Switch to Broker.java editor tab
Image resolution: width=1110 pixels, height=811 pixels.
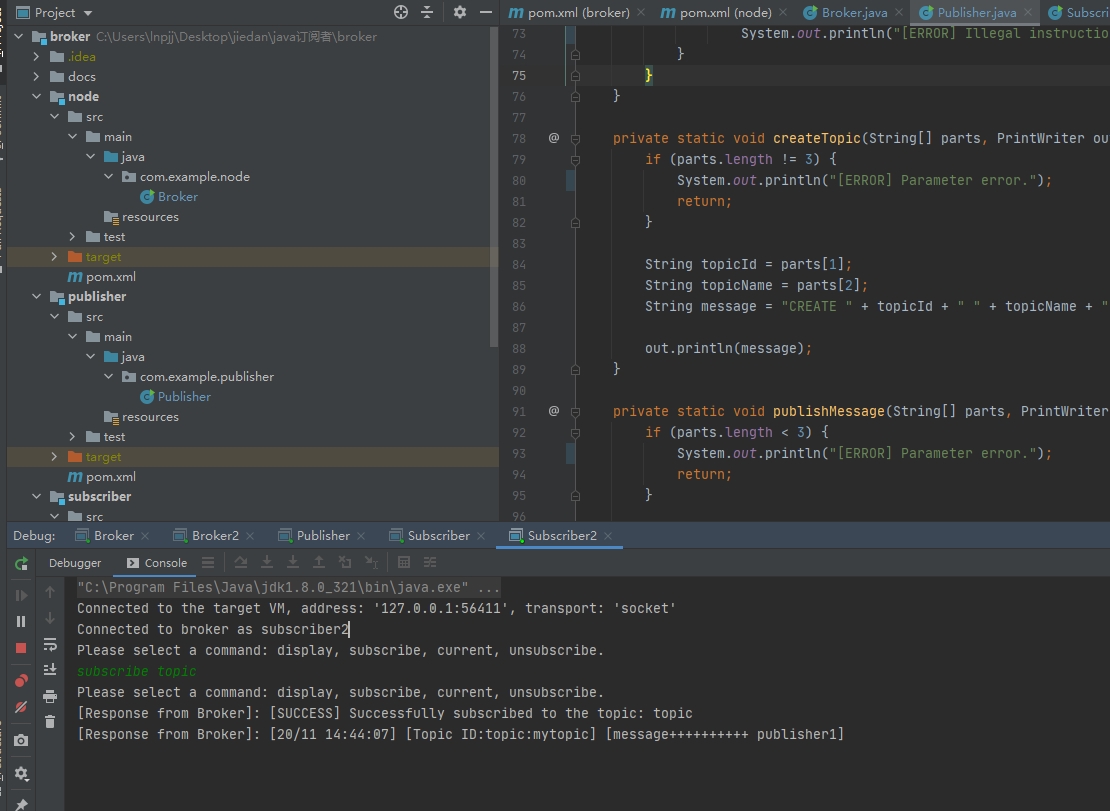click(x=853, y=13)
